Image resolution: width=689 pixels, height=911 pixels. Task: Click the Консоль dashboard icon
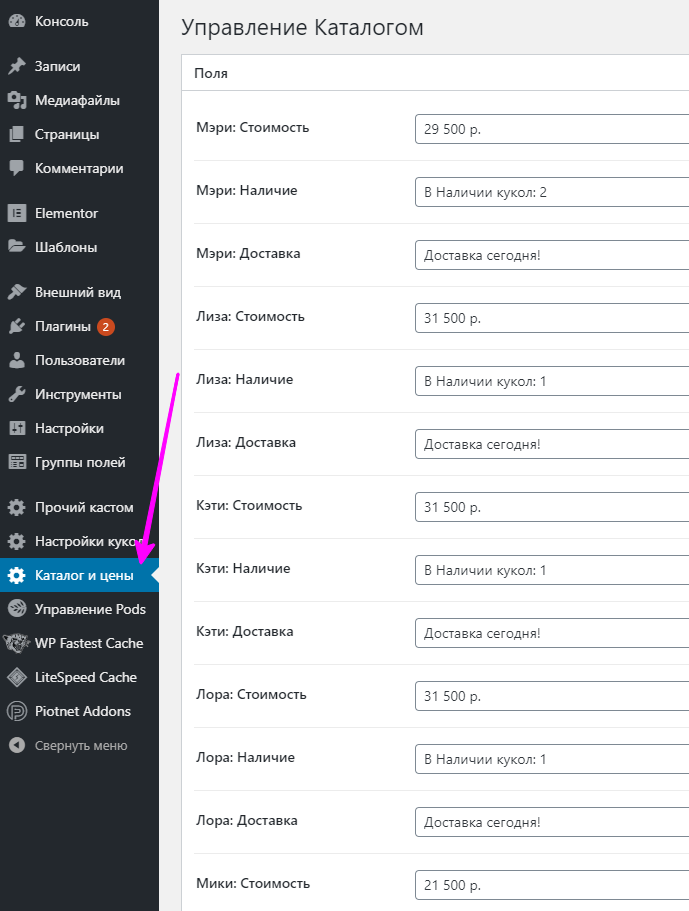pos(16,21)
